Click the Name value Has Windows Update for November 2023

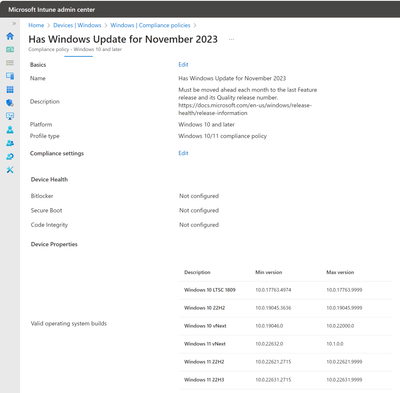pos(232,78)
